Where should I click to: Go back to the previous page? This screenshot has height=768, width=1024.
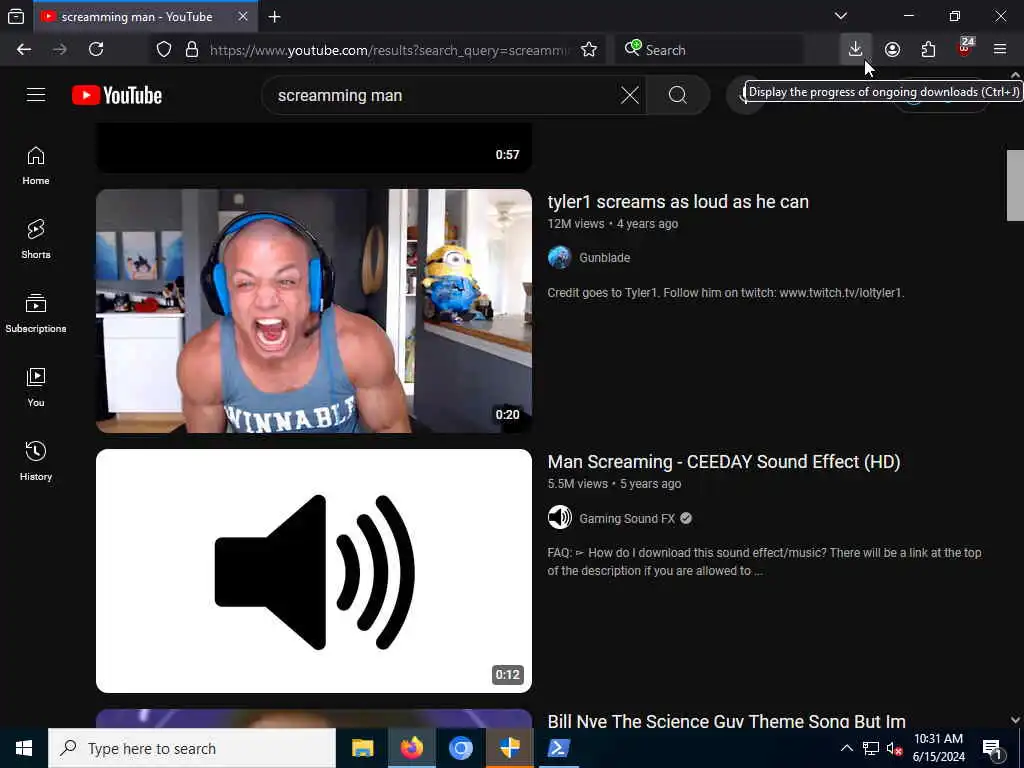pyautogui.click(x=24, y=49)
